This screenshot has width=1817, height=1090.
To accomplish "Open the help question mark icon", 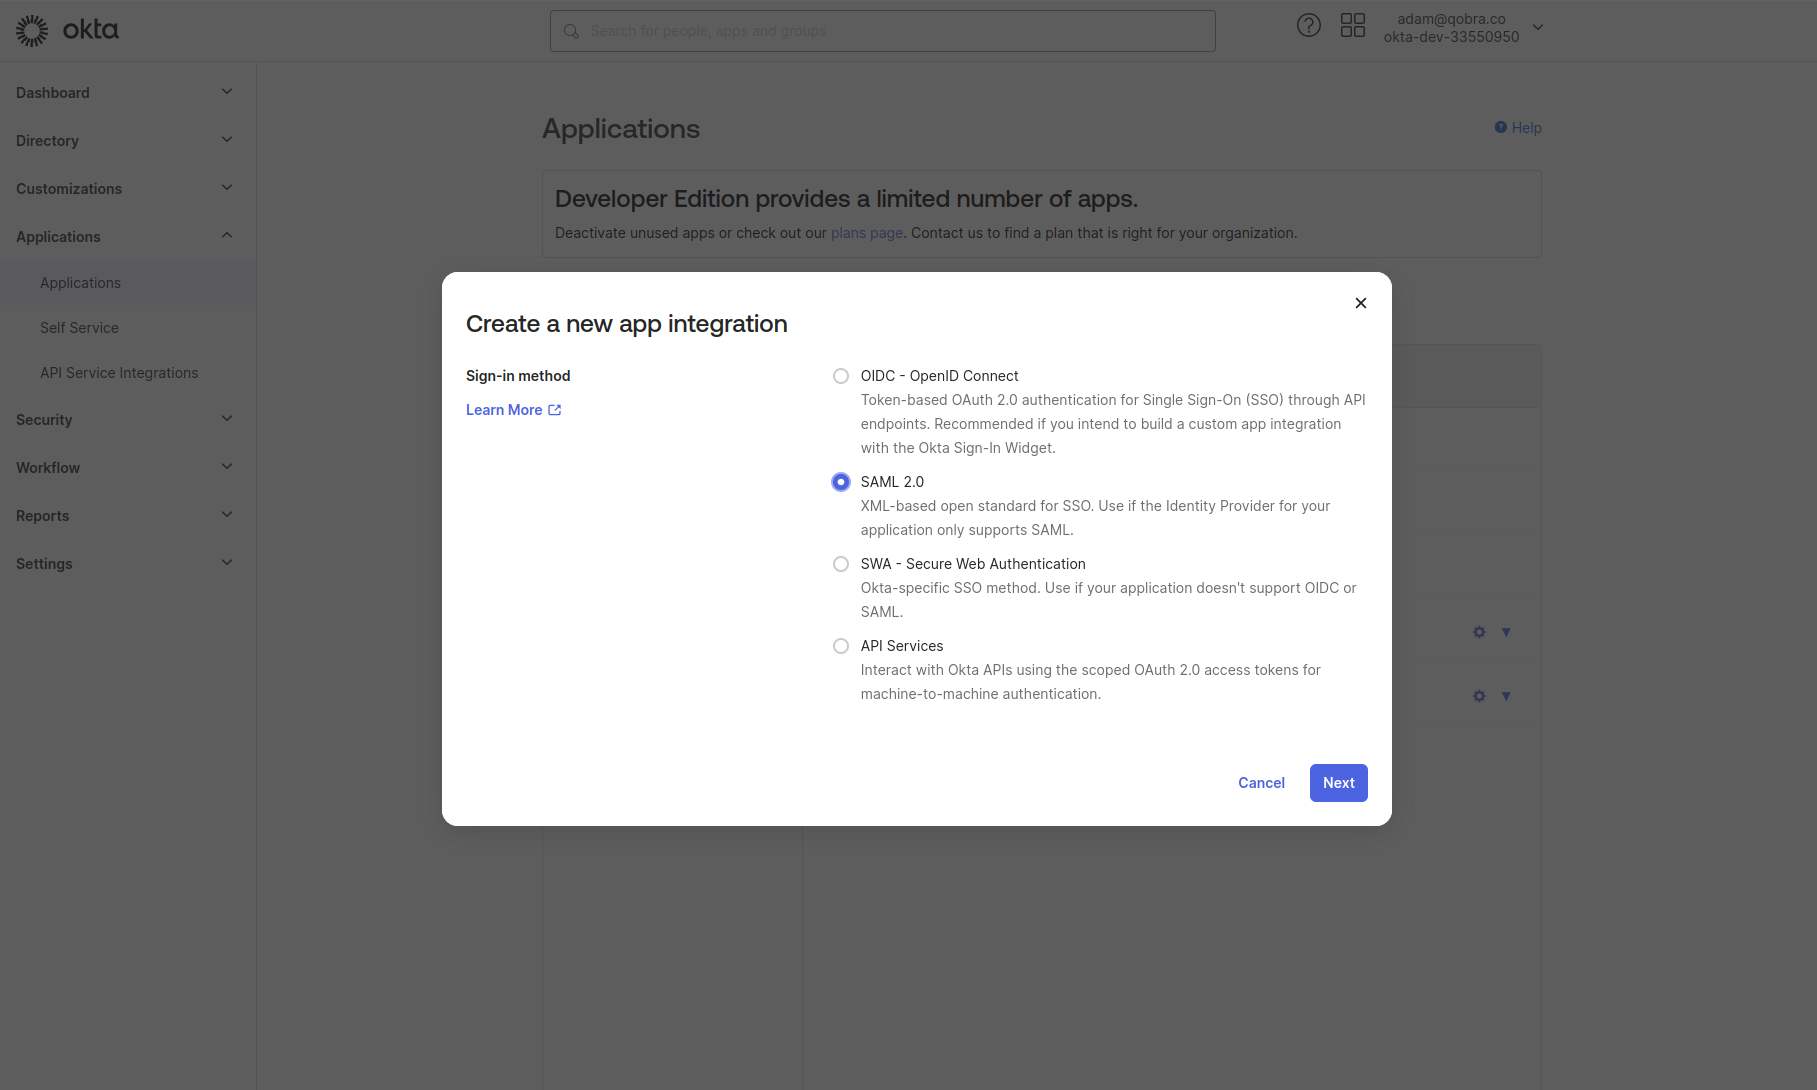I will [1308, 26].
